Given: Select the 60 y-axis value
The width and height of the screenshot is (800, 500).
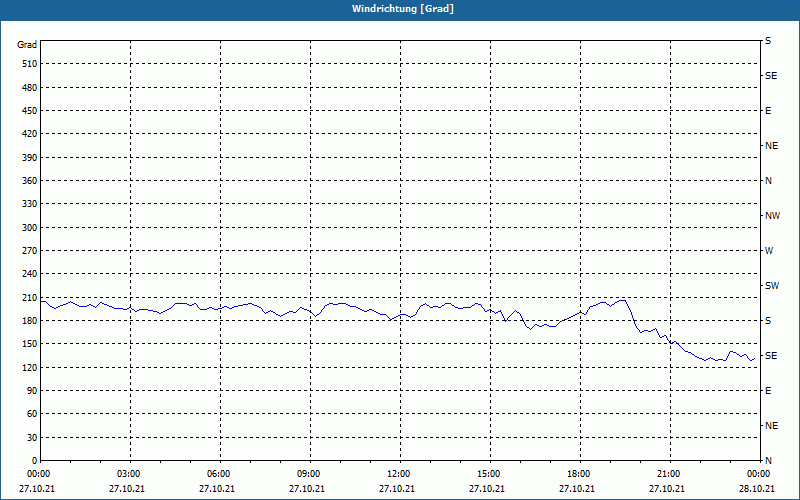Looking at the screenshot, I should point(32,414).
